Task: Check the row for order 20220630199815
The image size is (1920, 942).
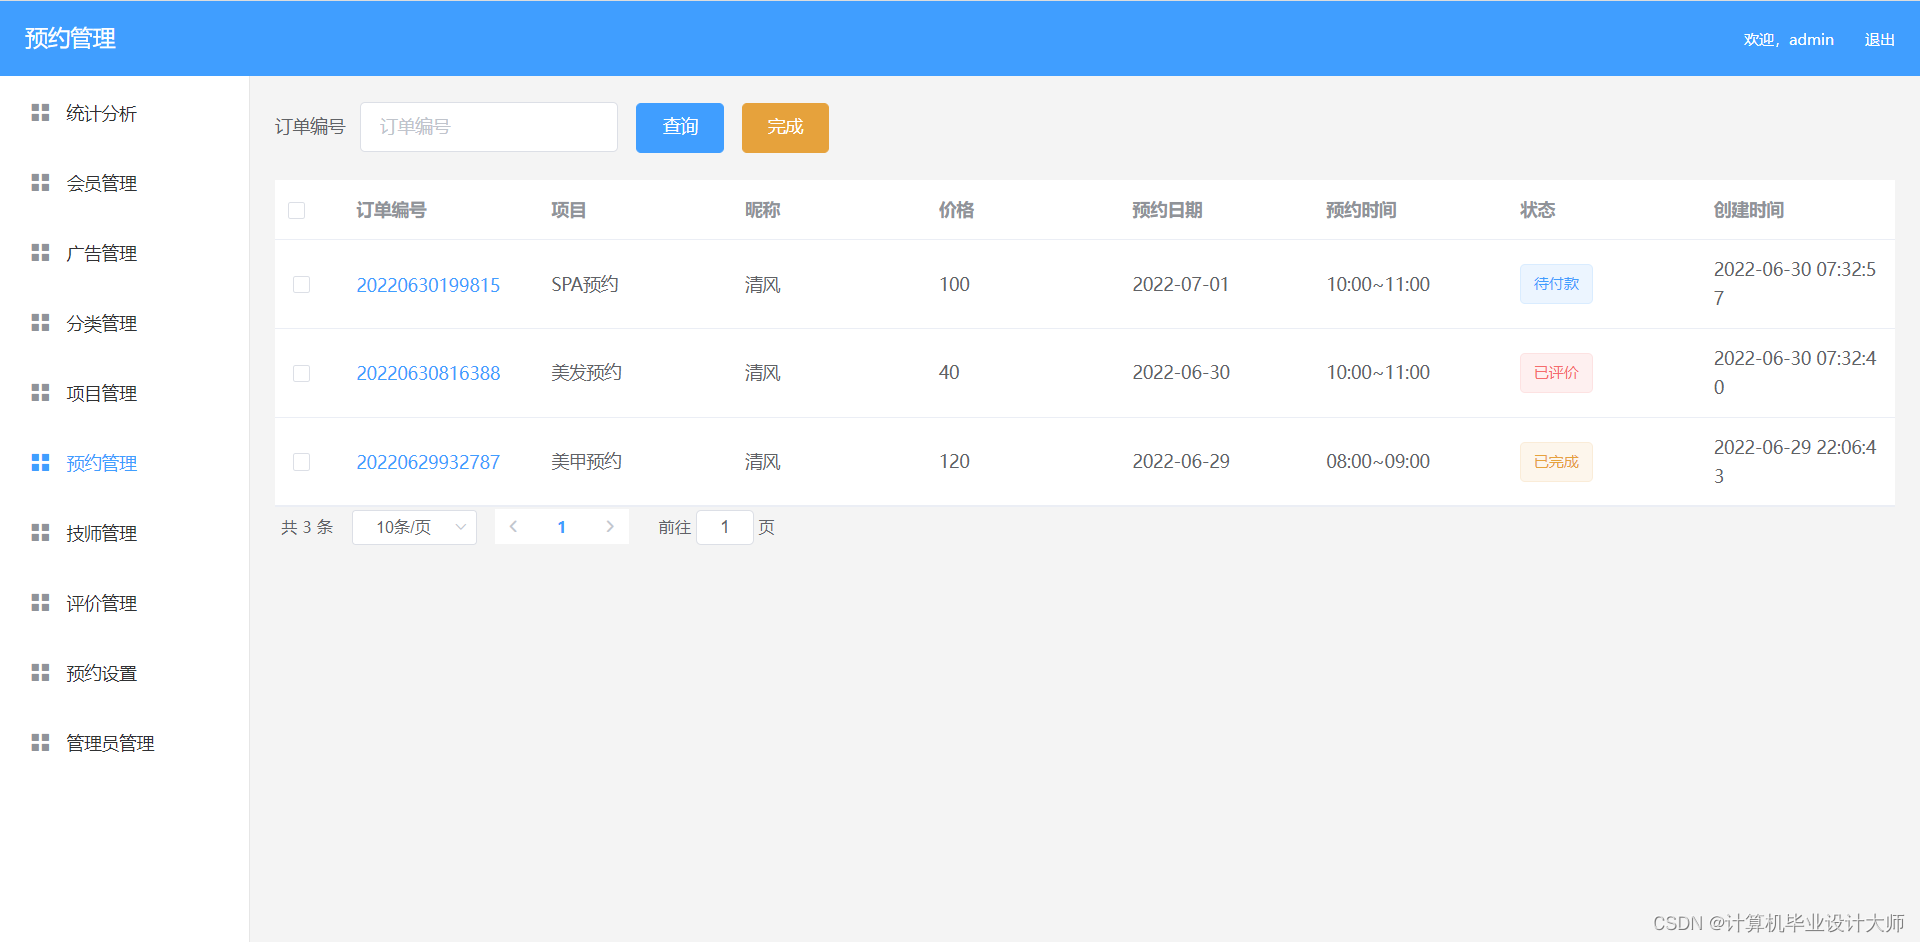Action: (x=301, y=285)
